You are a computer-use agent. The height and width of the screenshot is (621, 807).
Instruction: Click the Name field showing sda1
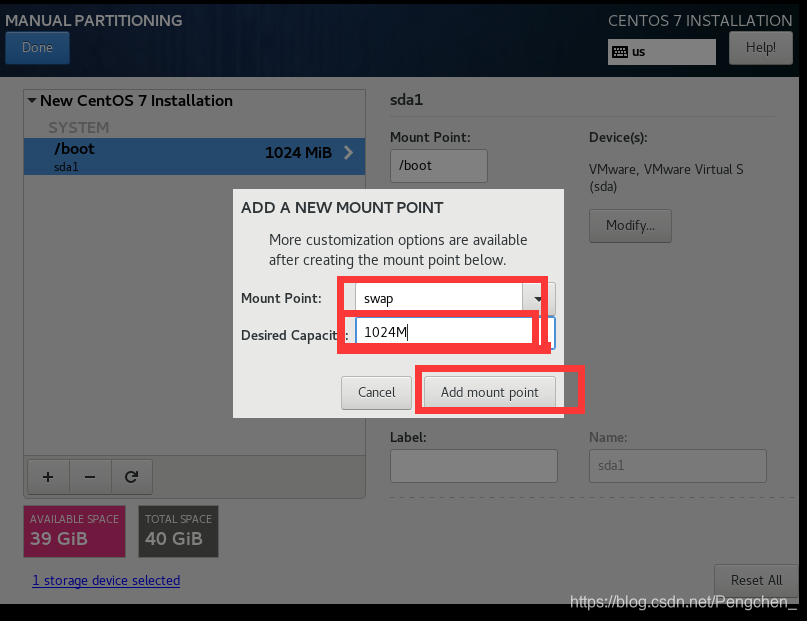click(x=677, y=466)
